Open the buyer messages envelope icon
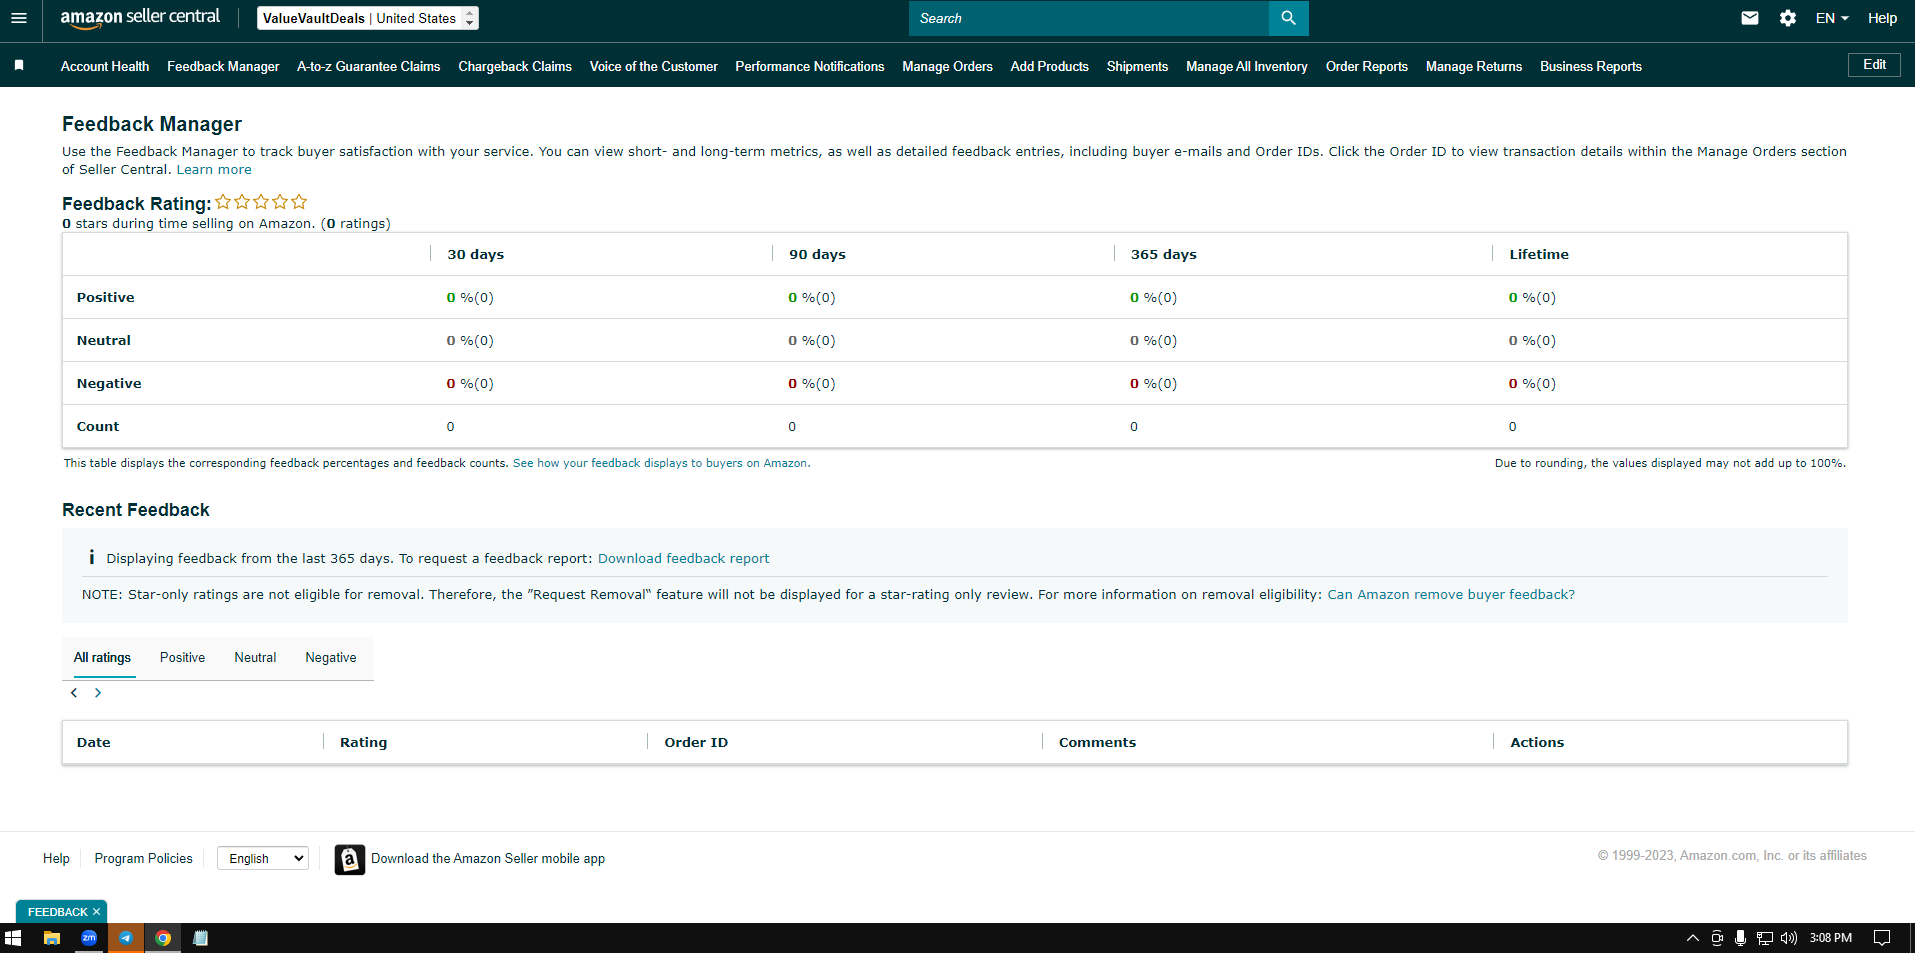 [1749, 18]
